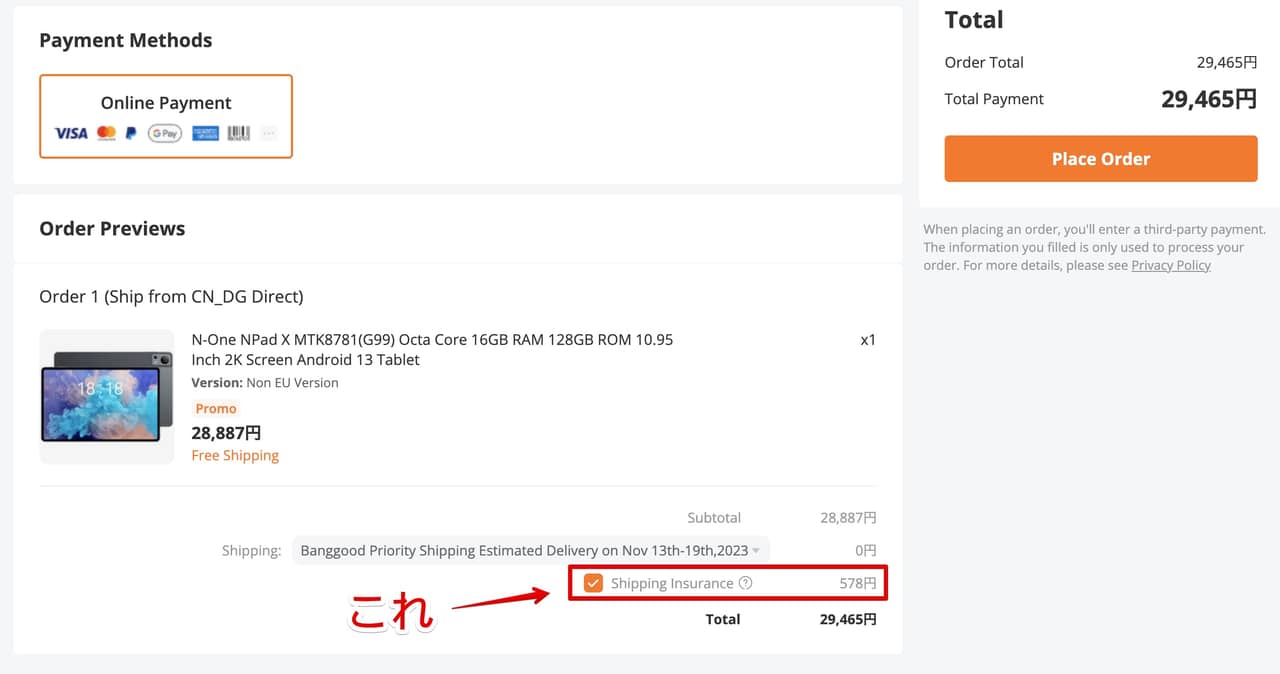
Task: Click the Visa card icon
Action: tap(71, 133)
